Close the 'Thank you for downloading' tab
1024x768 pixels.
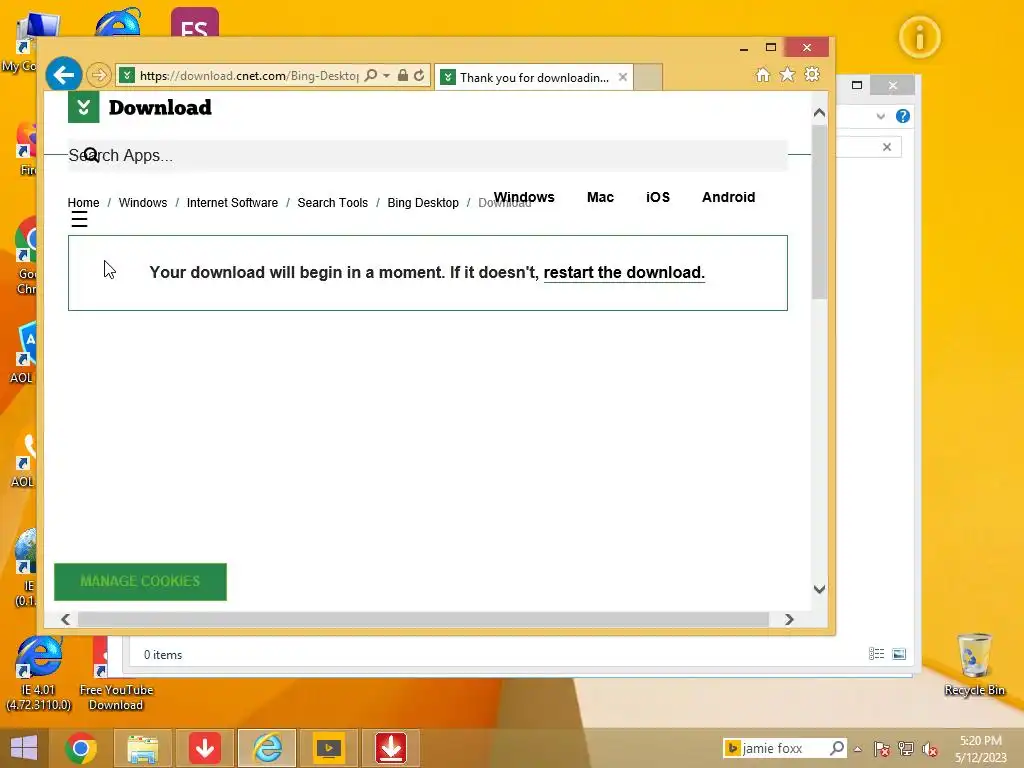point(623,77)
